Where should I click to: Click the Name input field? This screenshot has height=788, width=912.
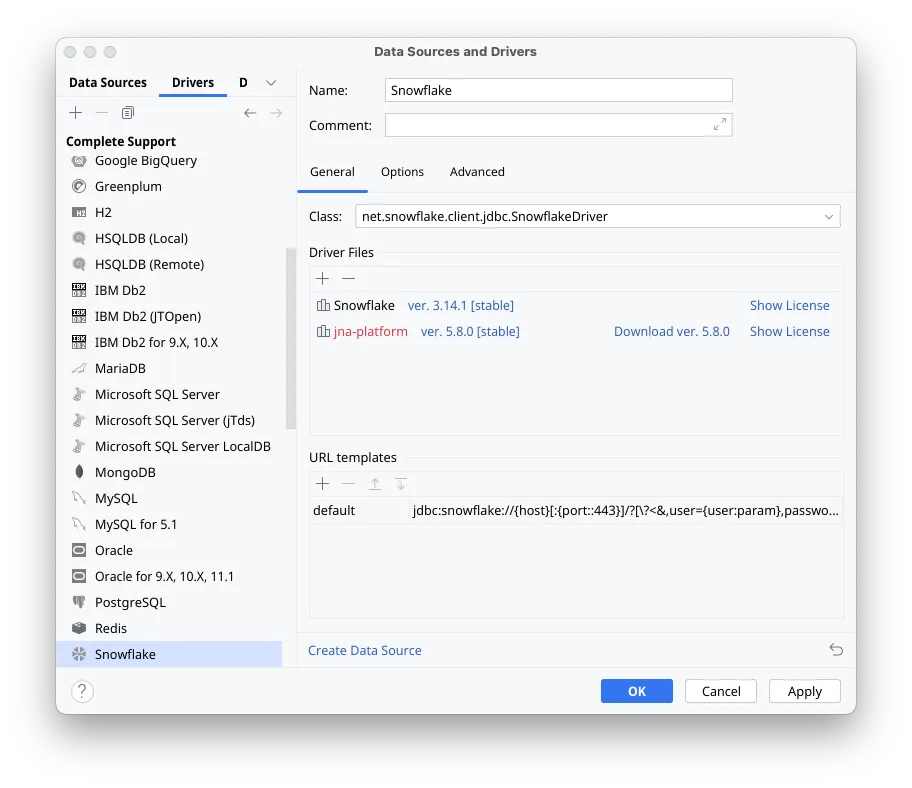click(x=558, y=90)
